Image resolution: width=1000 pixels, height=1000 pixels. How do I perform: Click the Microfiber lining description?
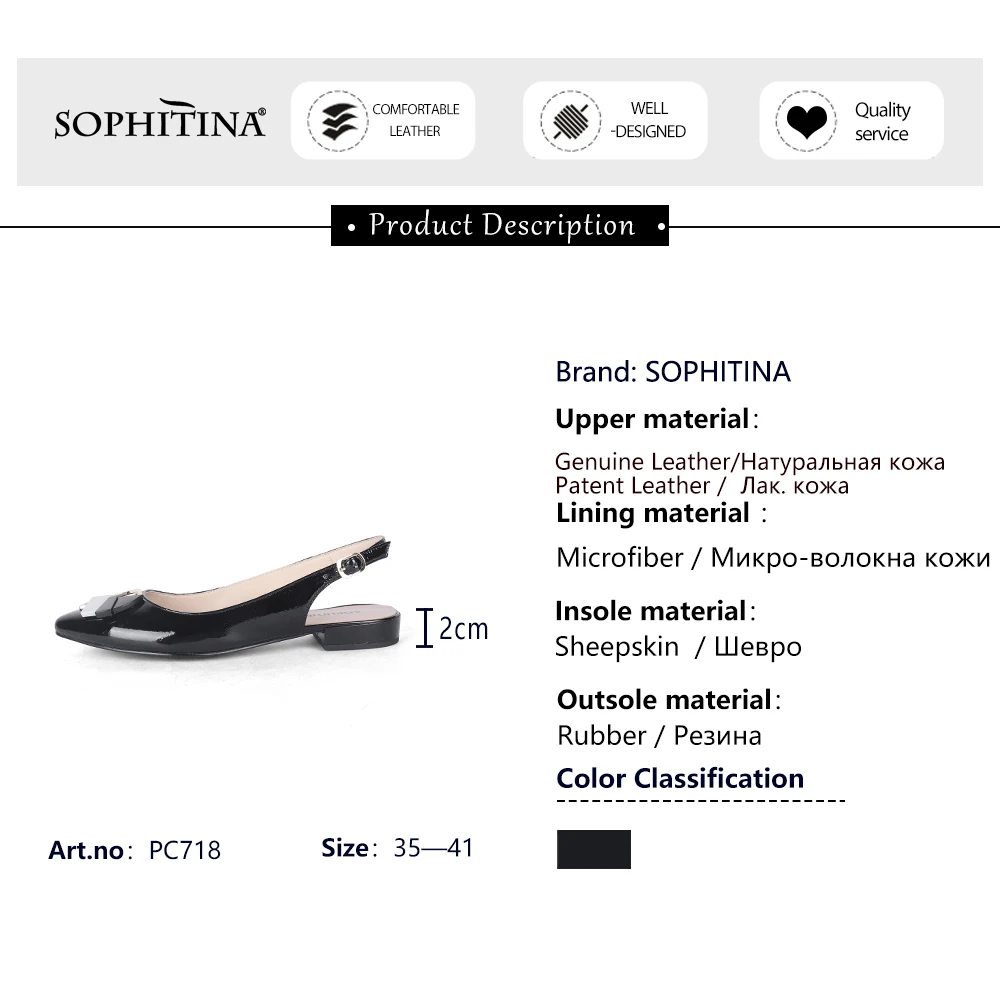click(x=773, y=558)
